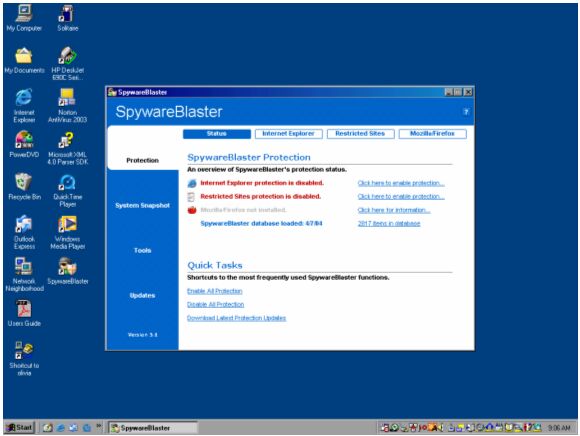Select Protection in the sidebar

142,160
